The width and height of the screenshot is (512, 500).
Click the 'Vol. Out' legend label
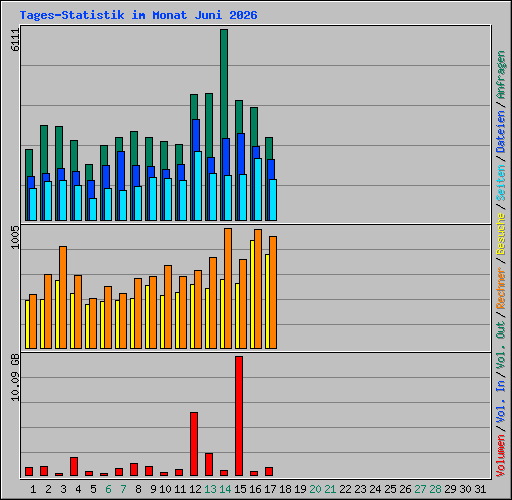(x=501, y=345)
